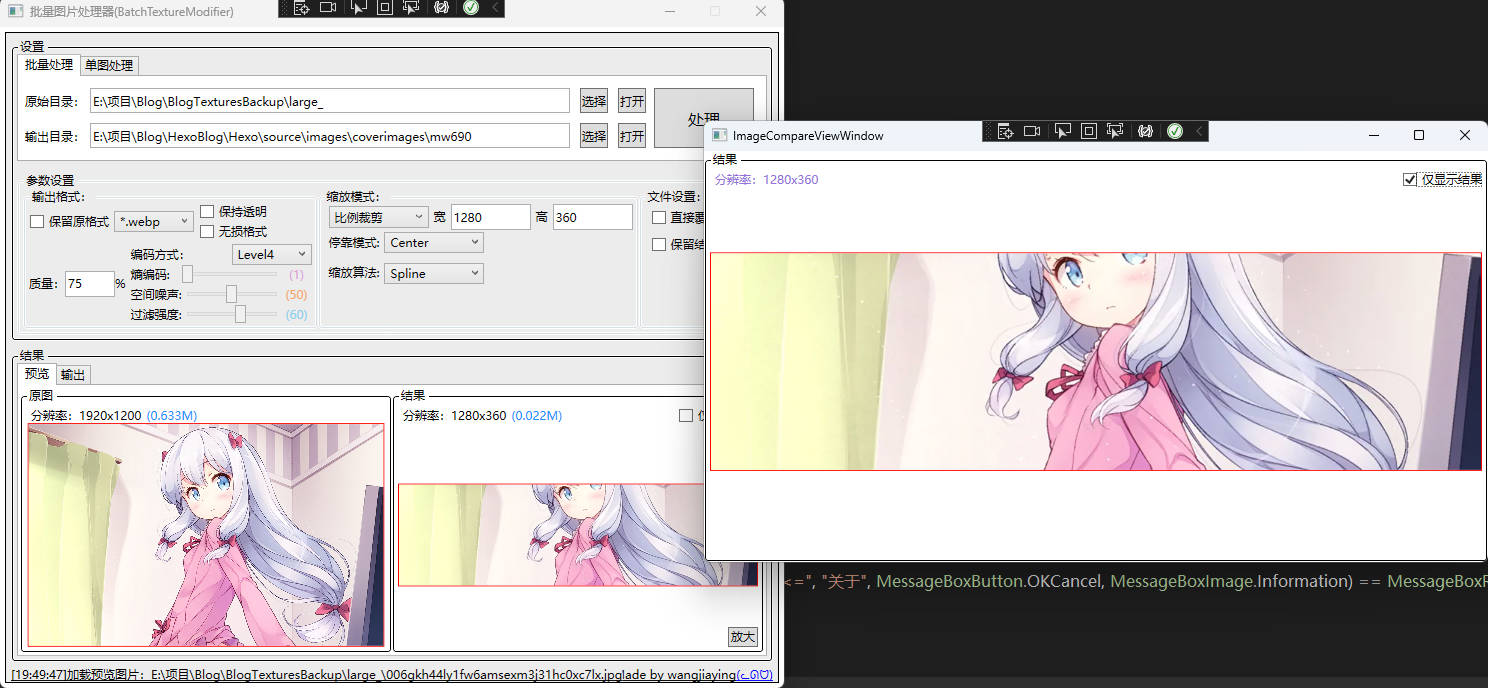Check the 保持透明 option

click(x=207, y=212)
